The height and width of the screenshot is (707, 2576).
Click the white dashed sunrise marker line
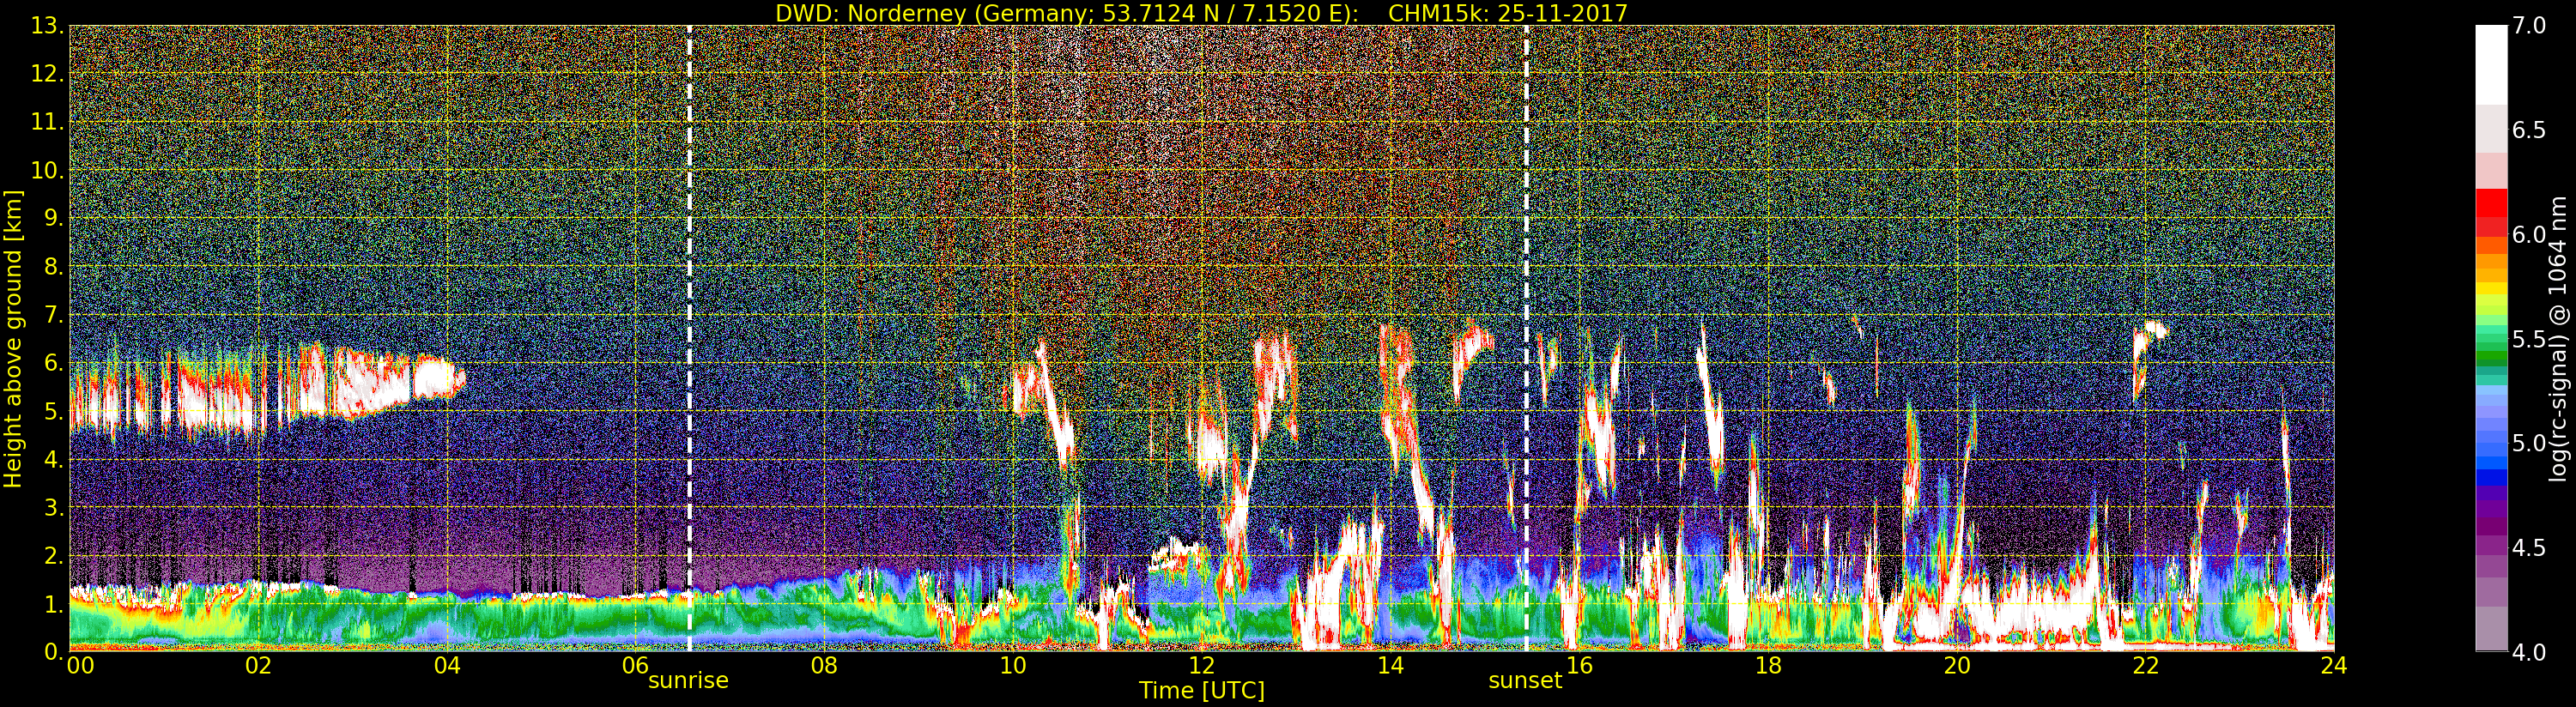click(689, 338)
